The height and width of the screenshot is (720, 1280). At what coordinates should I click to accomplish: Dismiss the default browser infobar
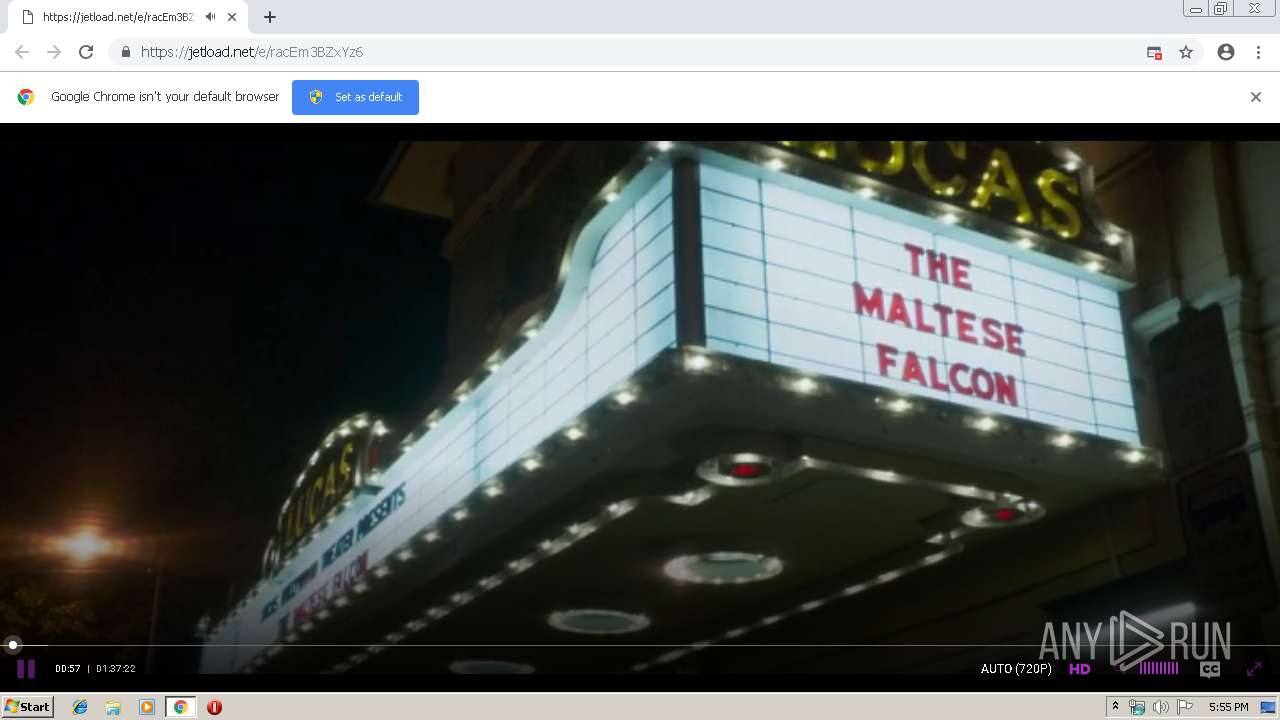pos(1256,97)
